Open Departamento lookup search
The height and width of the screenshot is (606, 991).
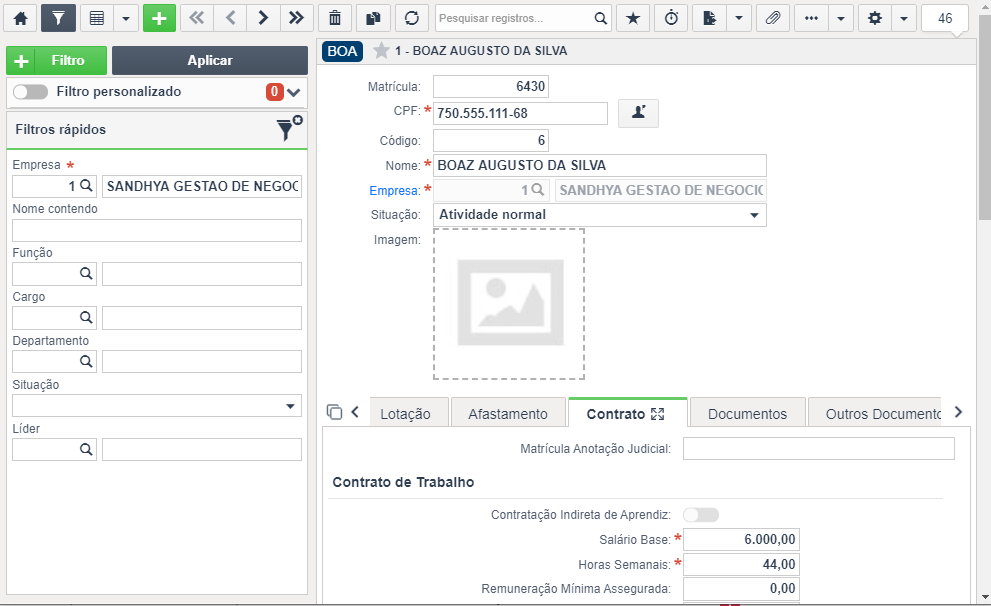point(86,361)
